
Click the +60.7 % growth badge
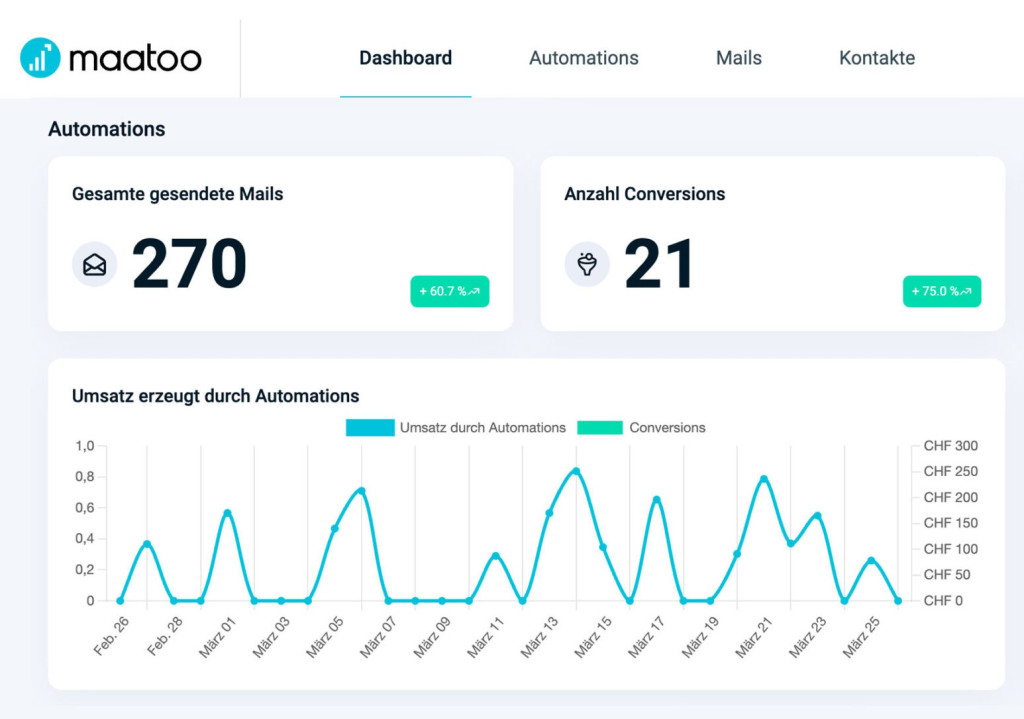click(x=450, y=291)
